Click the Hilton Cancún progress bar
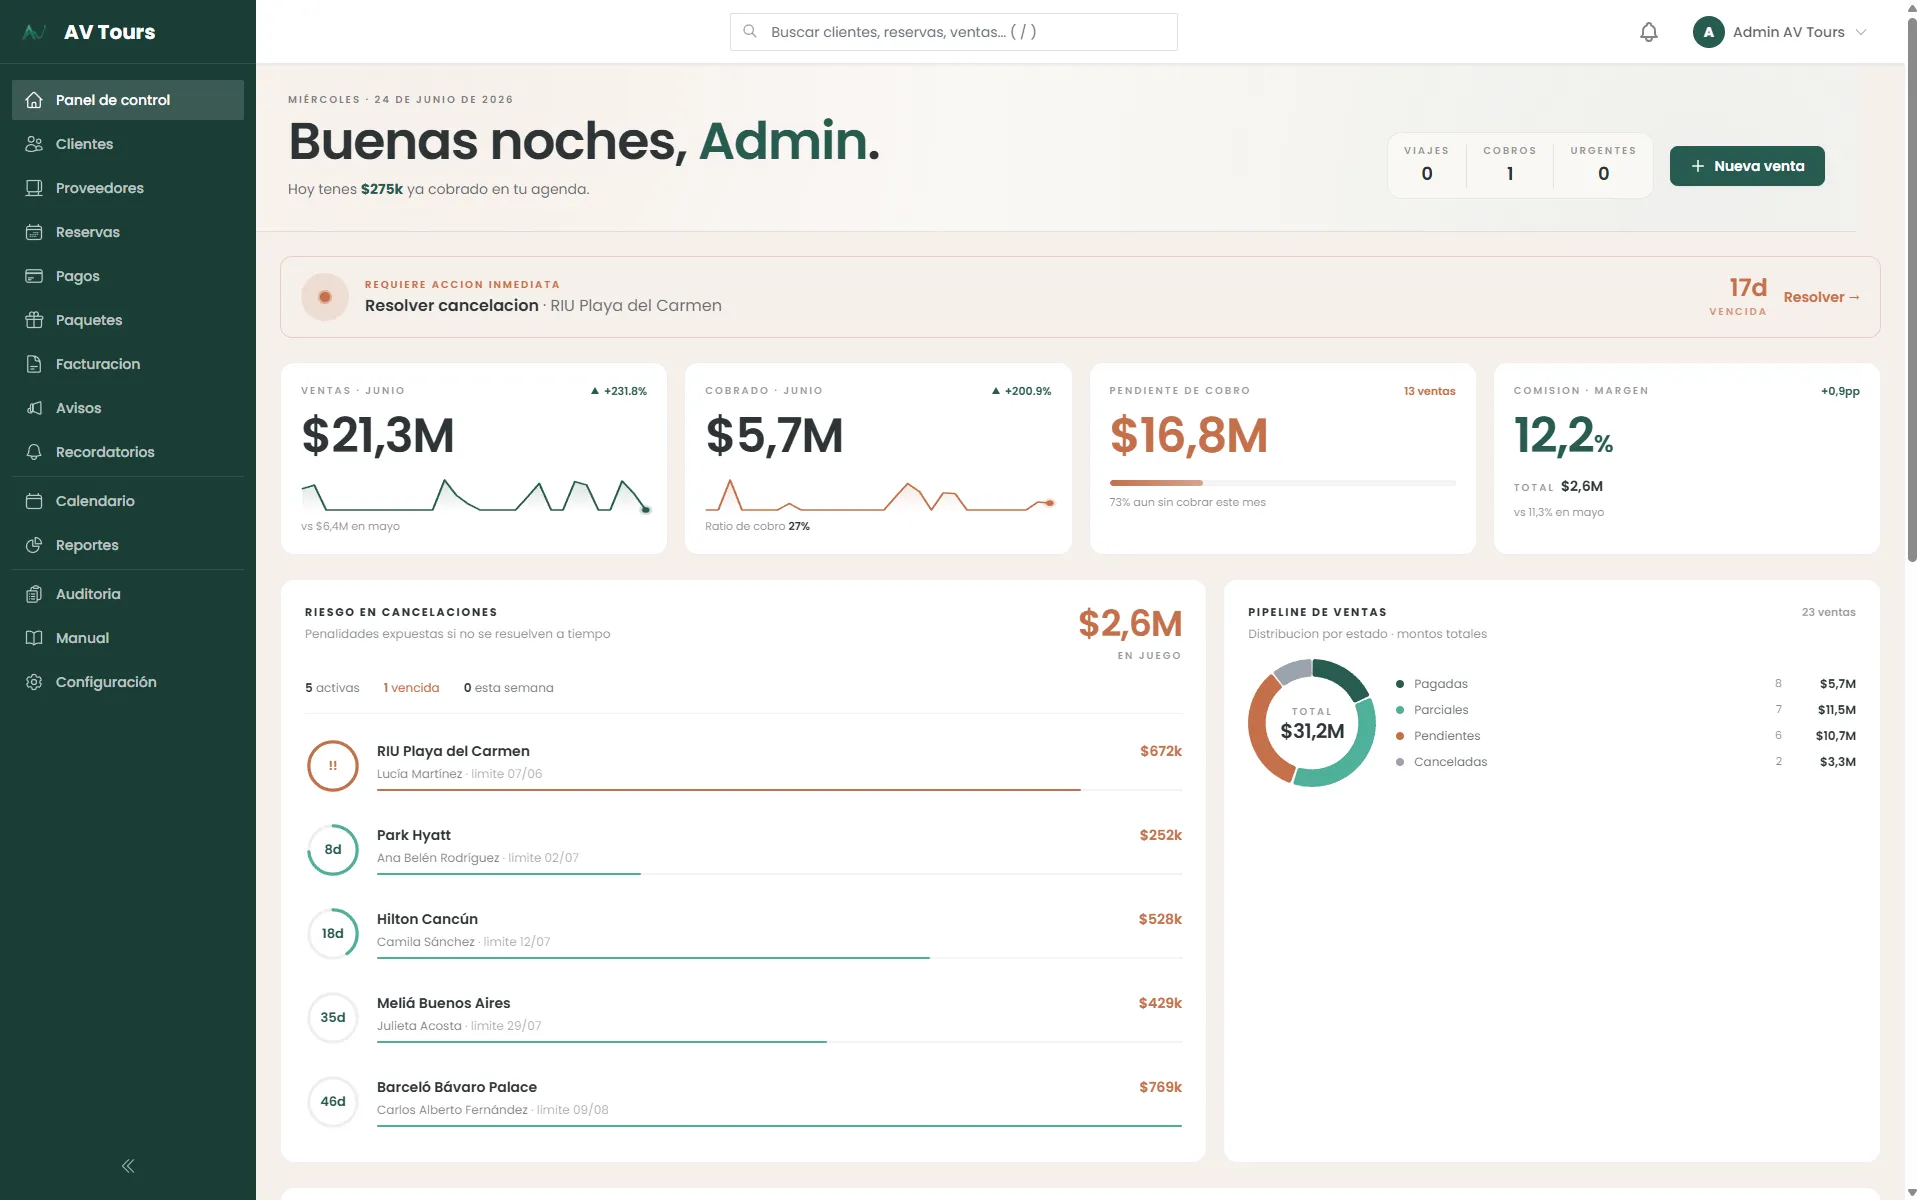The image size is (1917, 1200). pos(779,958)
